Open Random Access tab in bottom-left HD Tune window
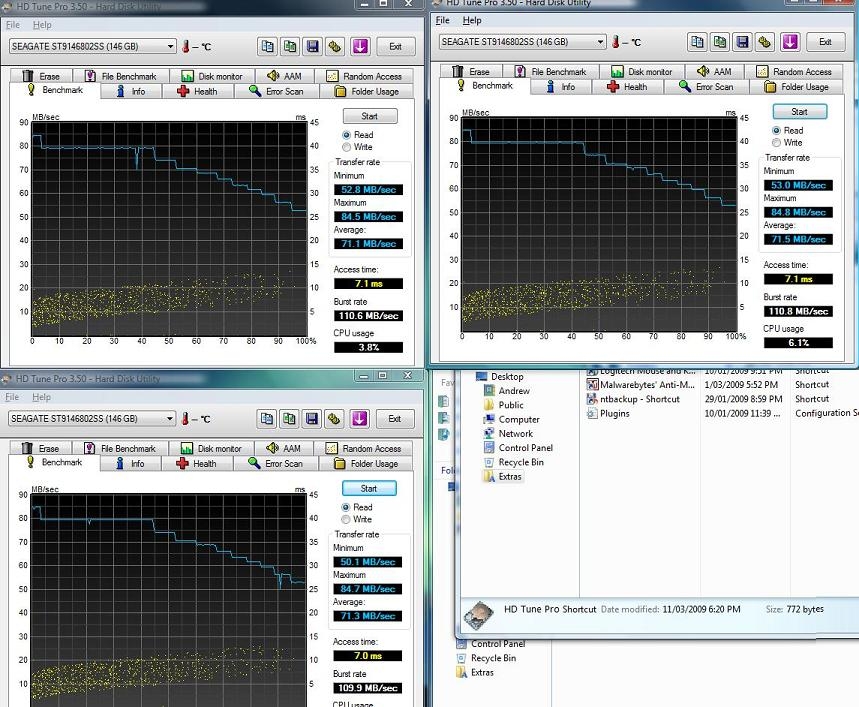The image size is (859, 707). (x=364, y=449)
